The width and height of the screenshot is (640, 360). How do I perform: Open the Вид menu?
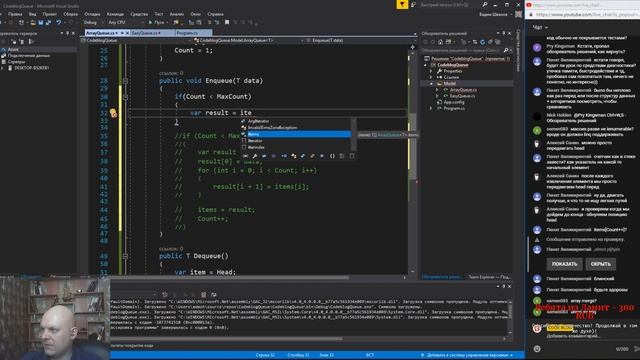coord(32,14)
